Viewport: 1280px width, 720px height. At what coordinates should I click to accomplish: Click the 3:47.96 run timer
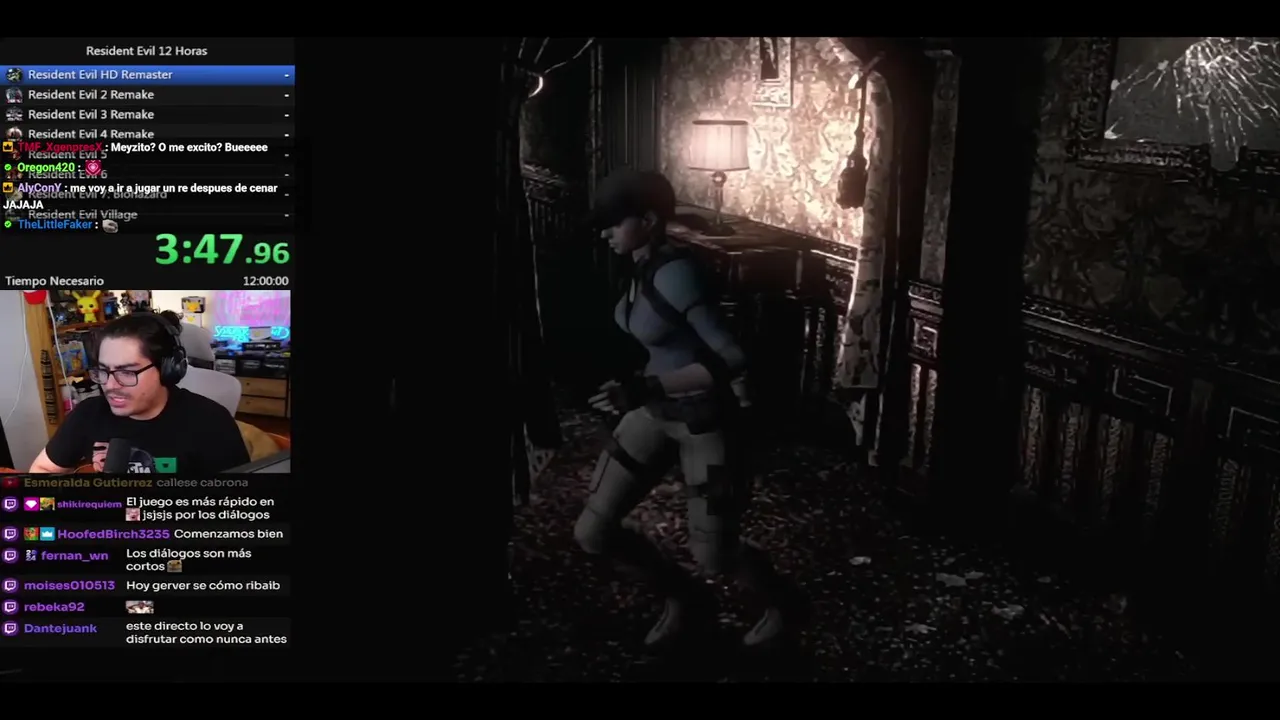[x=222, y=250]
